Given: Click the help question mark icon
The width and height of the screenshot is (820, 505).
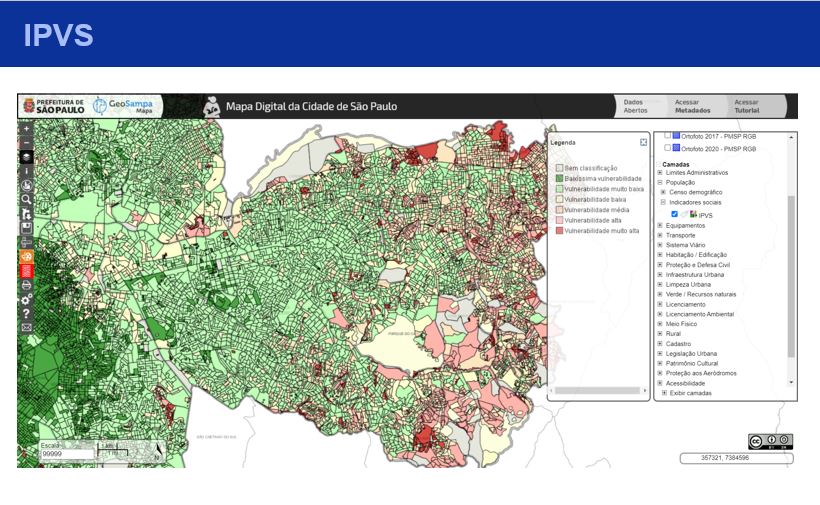Looking at the screenshot, I should tap(27, 313).
